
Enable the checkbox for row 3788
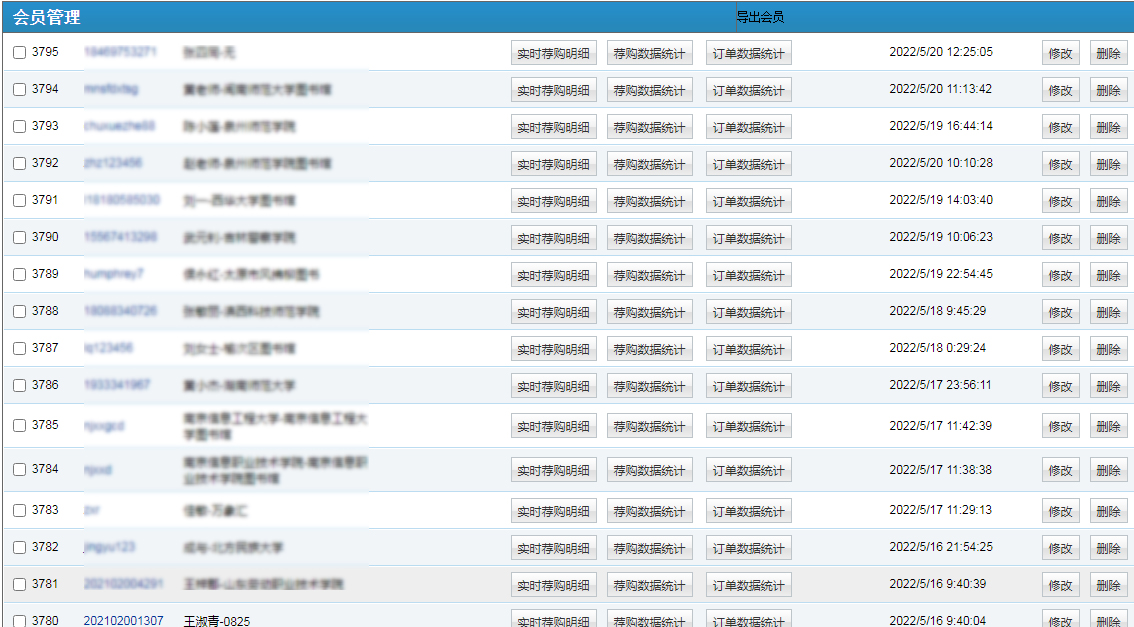20,312
